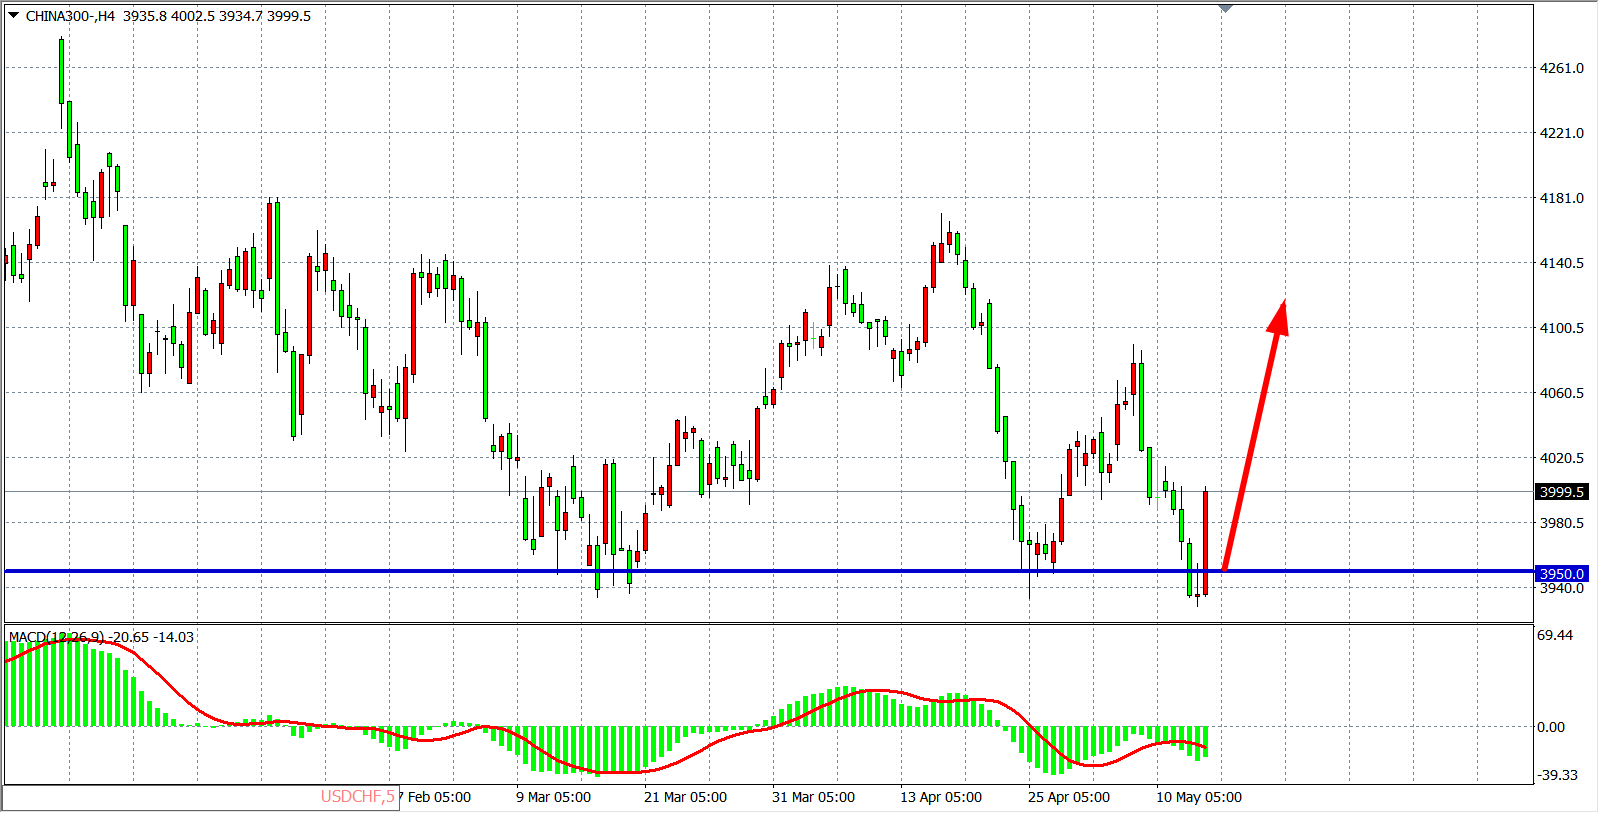Click the 31 Mar 05:00 date label
Image resolution: width=1599 pixels, height=813 pixels.
coord(813,797)
